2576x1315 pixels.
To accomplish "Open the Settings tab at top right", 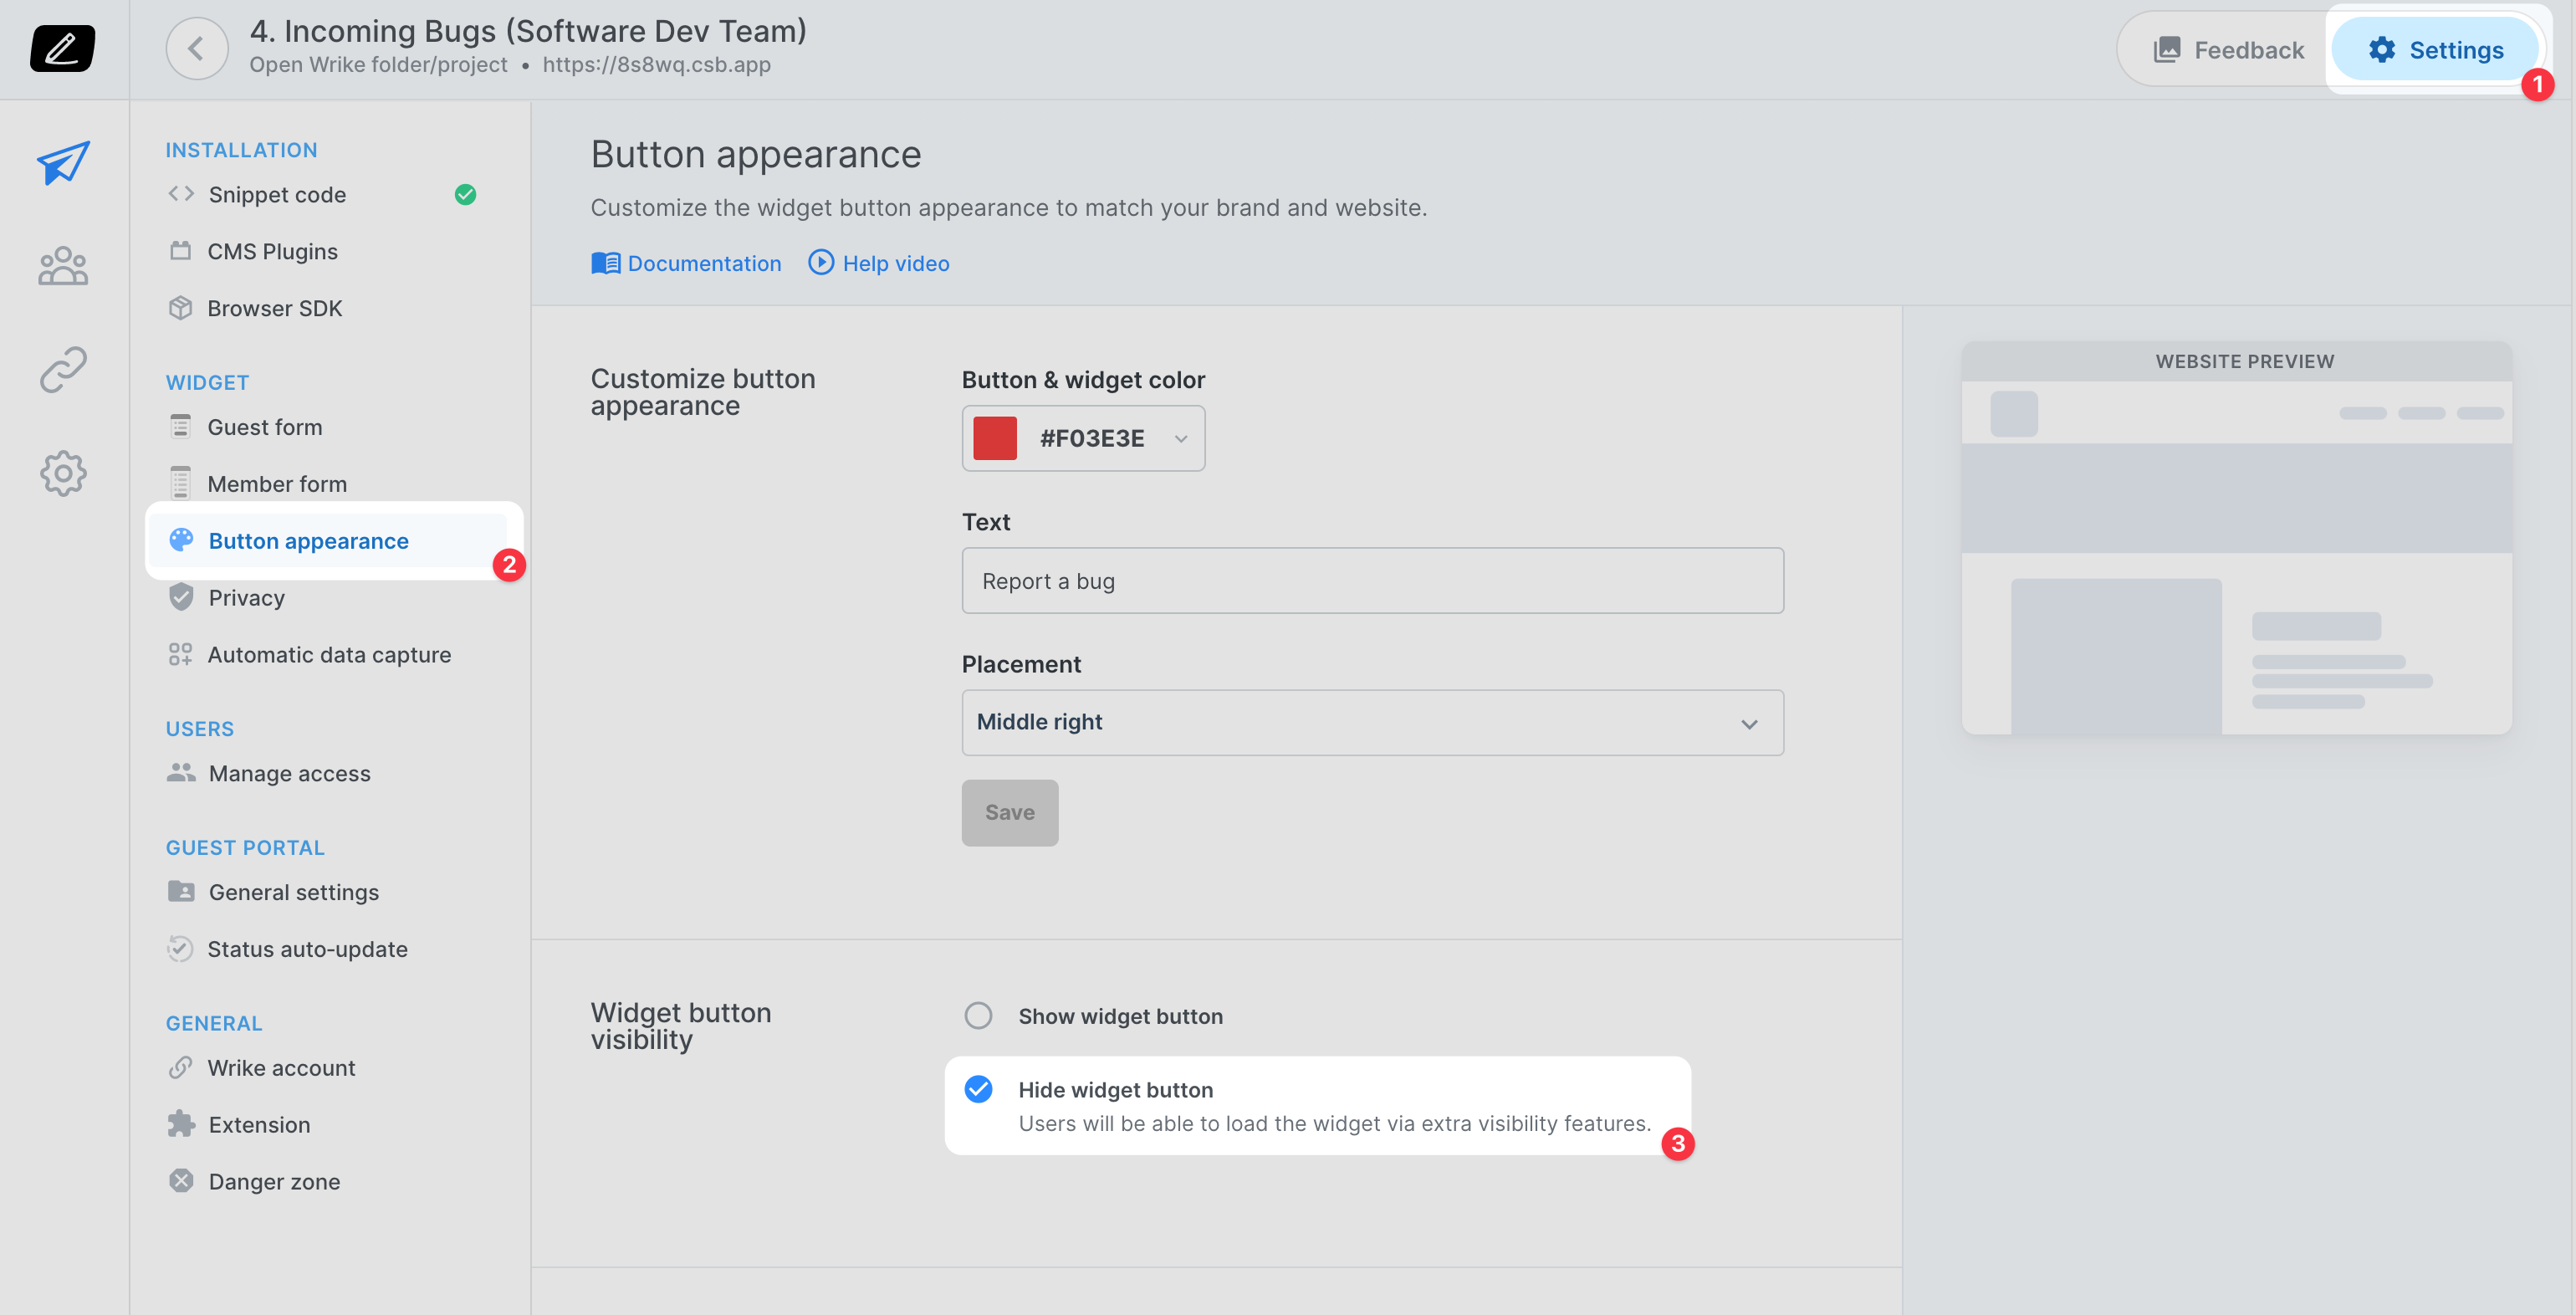I will [x=2436, y=49].
